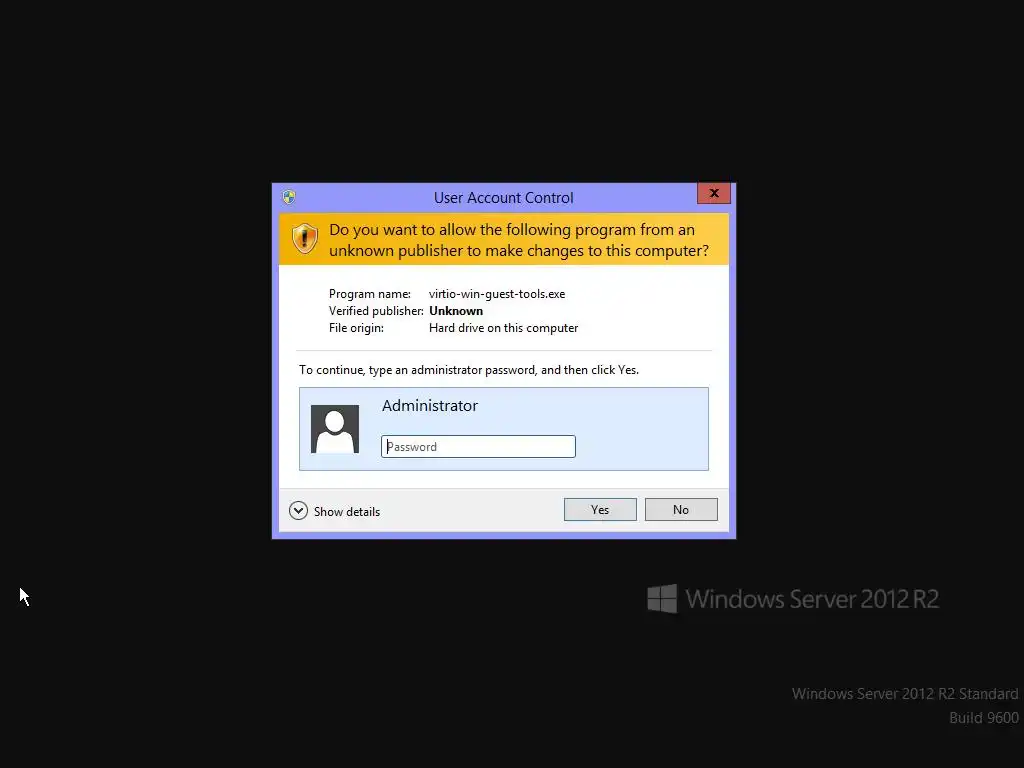
Task: Click the Administrator user avatar
Action: [x=335, y=429]
